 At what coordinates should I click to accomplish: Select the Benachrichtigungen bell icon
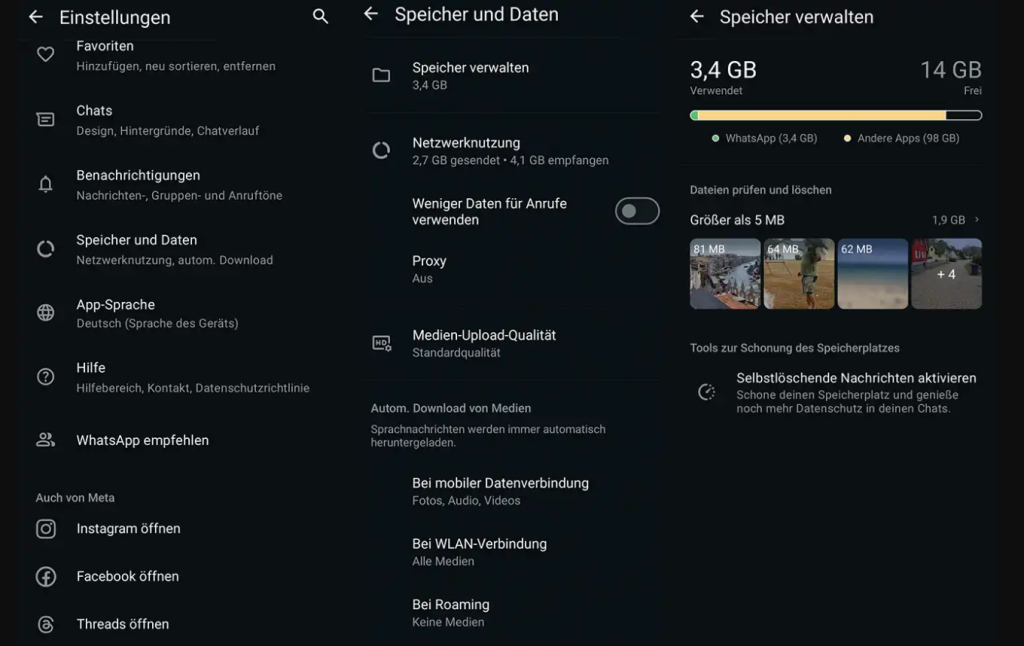tap(45, 185)
